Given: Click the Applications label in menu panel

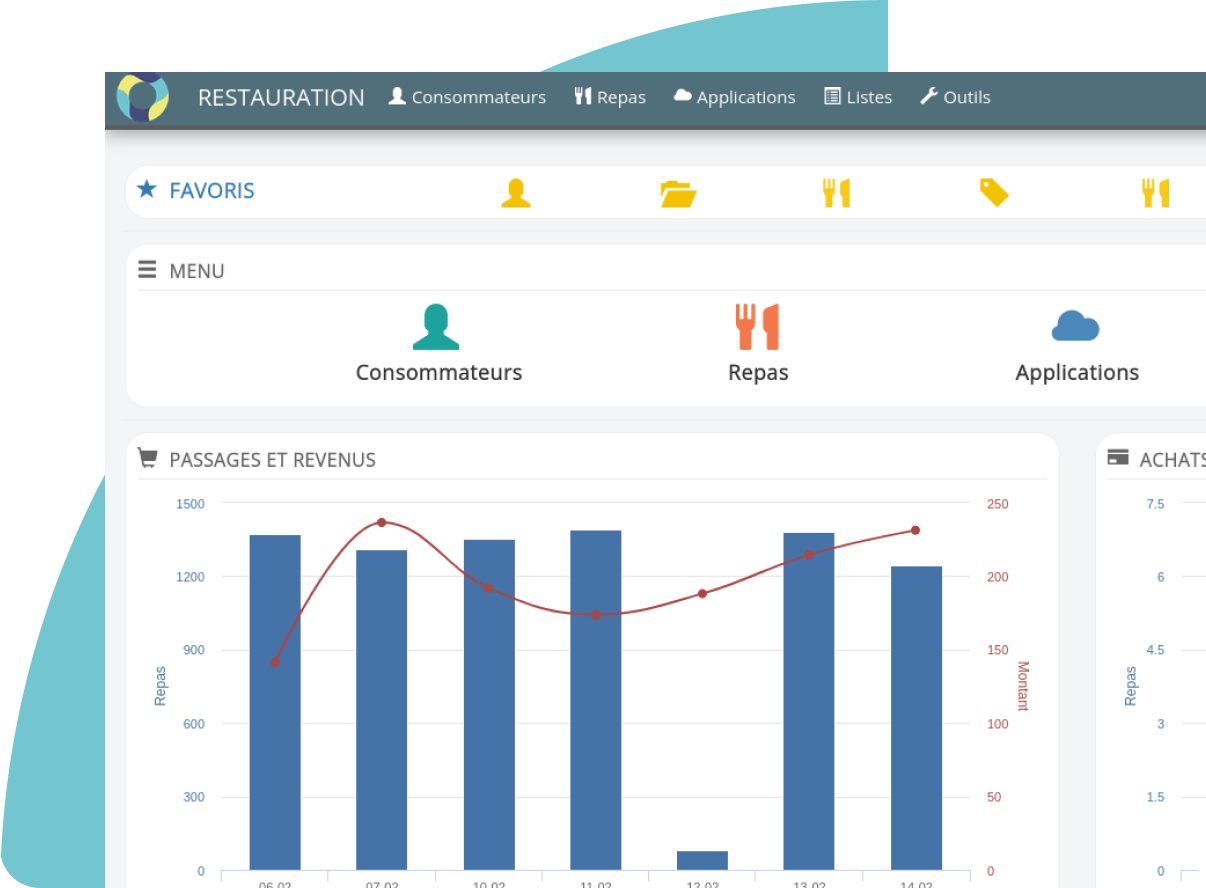Looking at the screenshot, I should click(1077, 373).
